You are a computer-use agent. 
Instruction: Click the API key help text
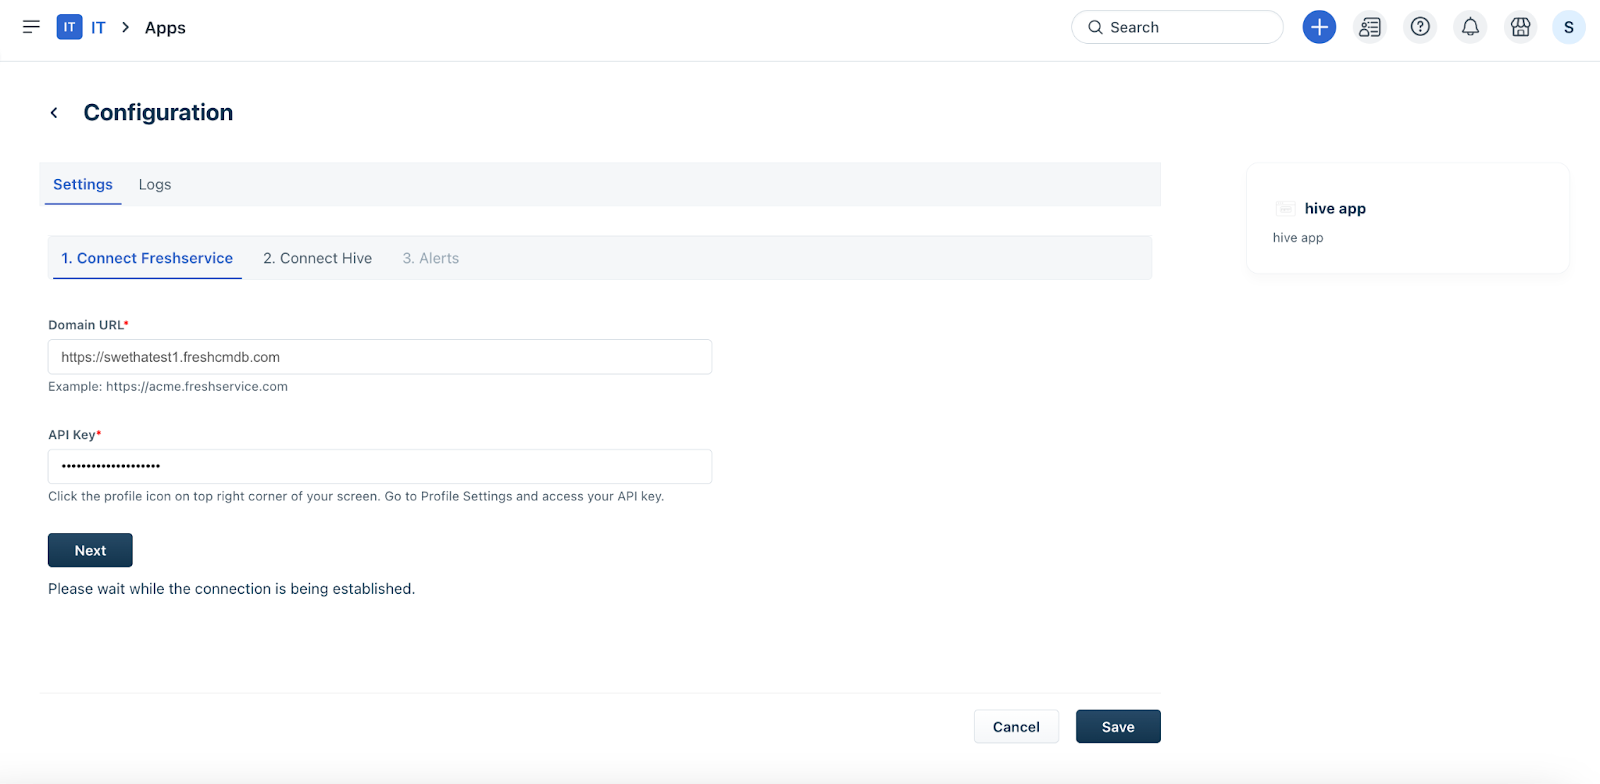[x=356, y=496]
